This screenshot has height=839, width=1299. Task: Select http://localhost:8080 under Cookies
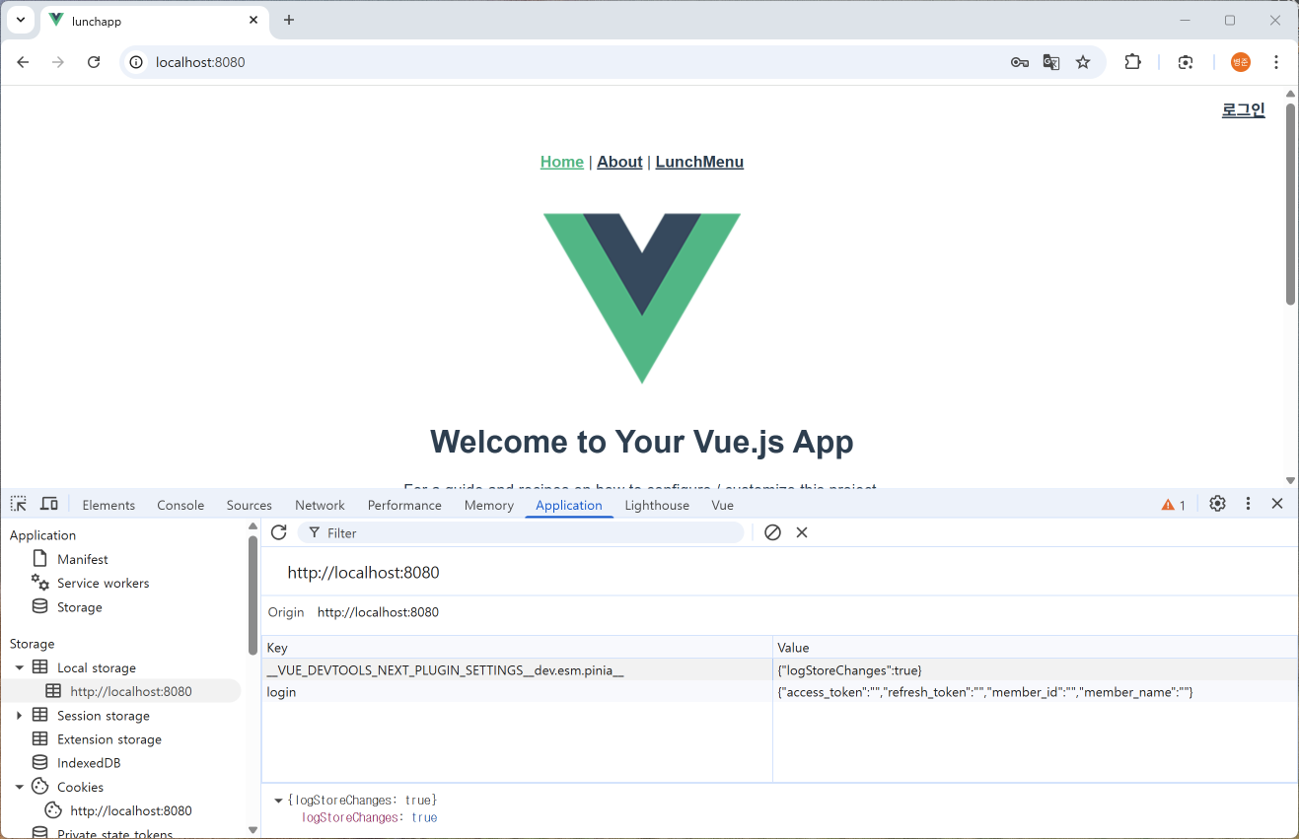131,811
